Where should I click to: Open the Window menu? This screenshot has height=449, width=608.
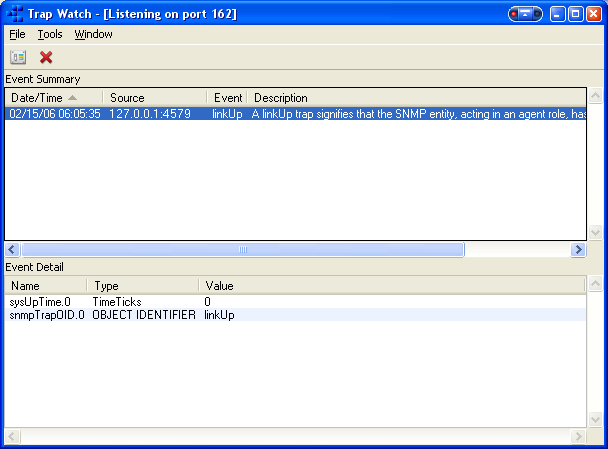click(x=93, y=34)
